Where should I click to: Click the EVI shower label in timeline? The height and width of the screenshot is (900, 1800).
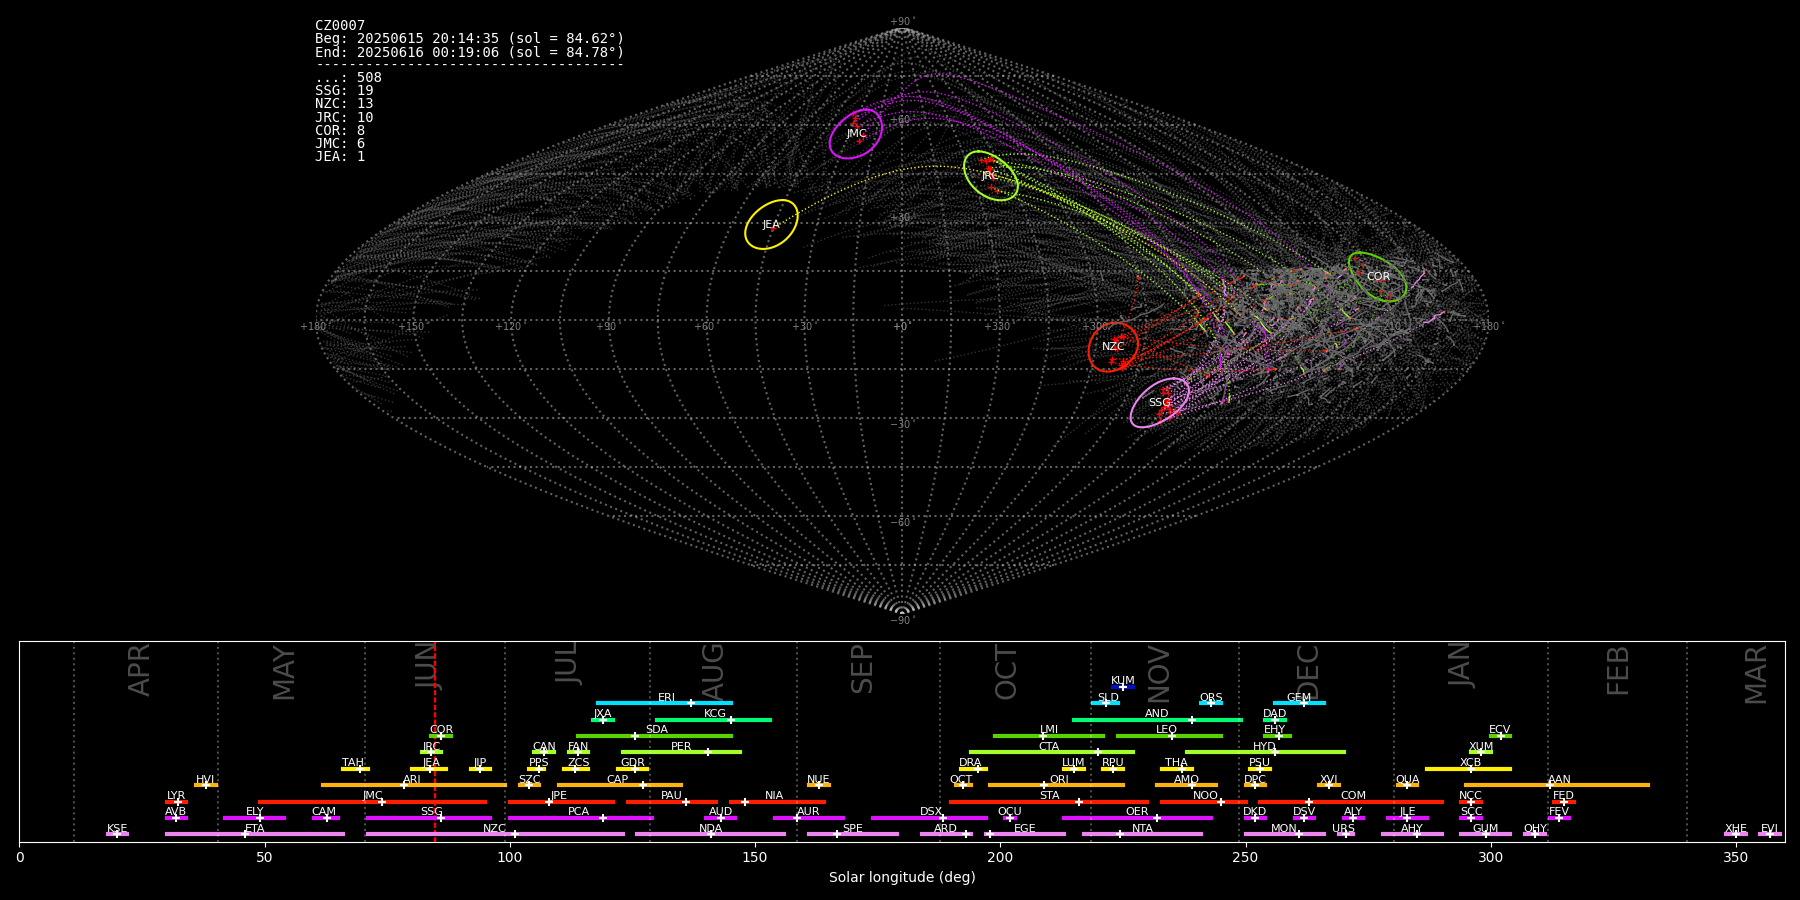click(x=1769, y=829)
